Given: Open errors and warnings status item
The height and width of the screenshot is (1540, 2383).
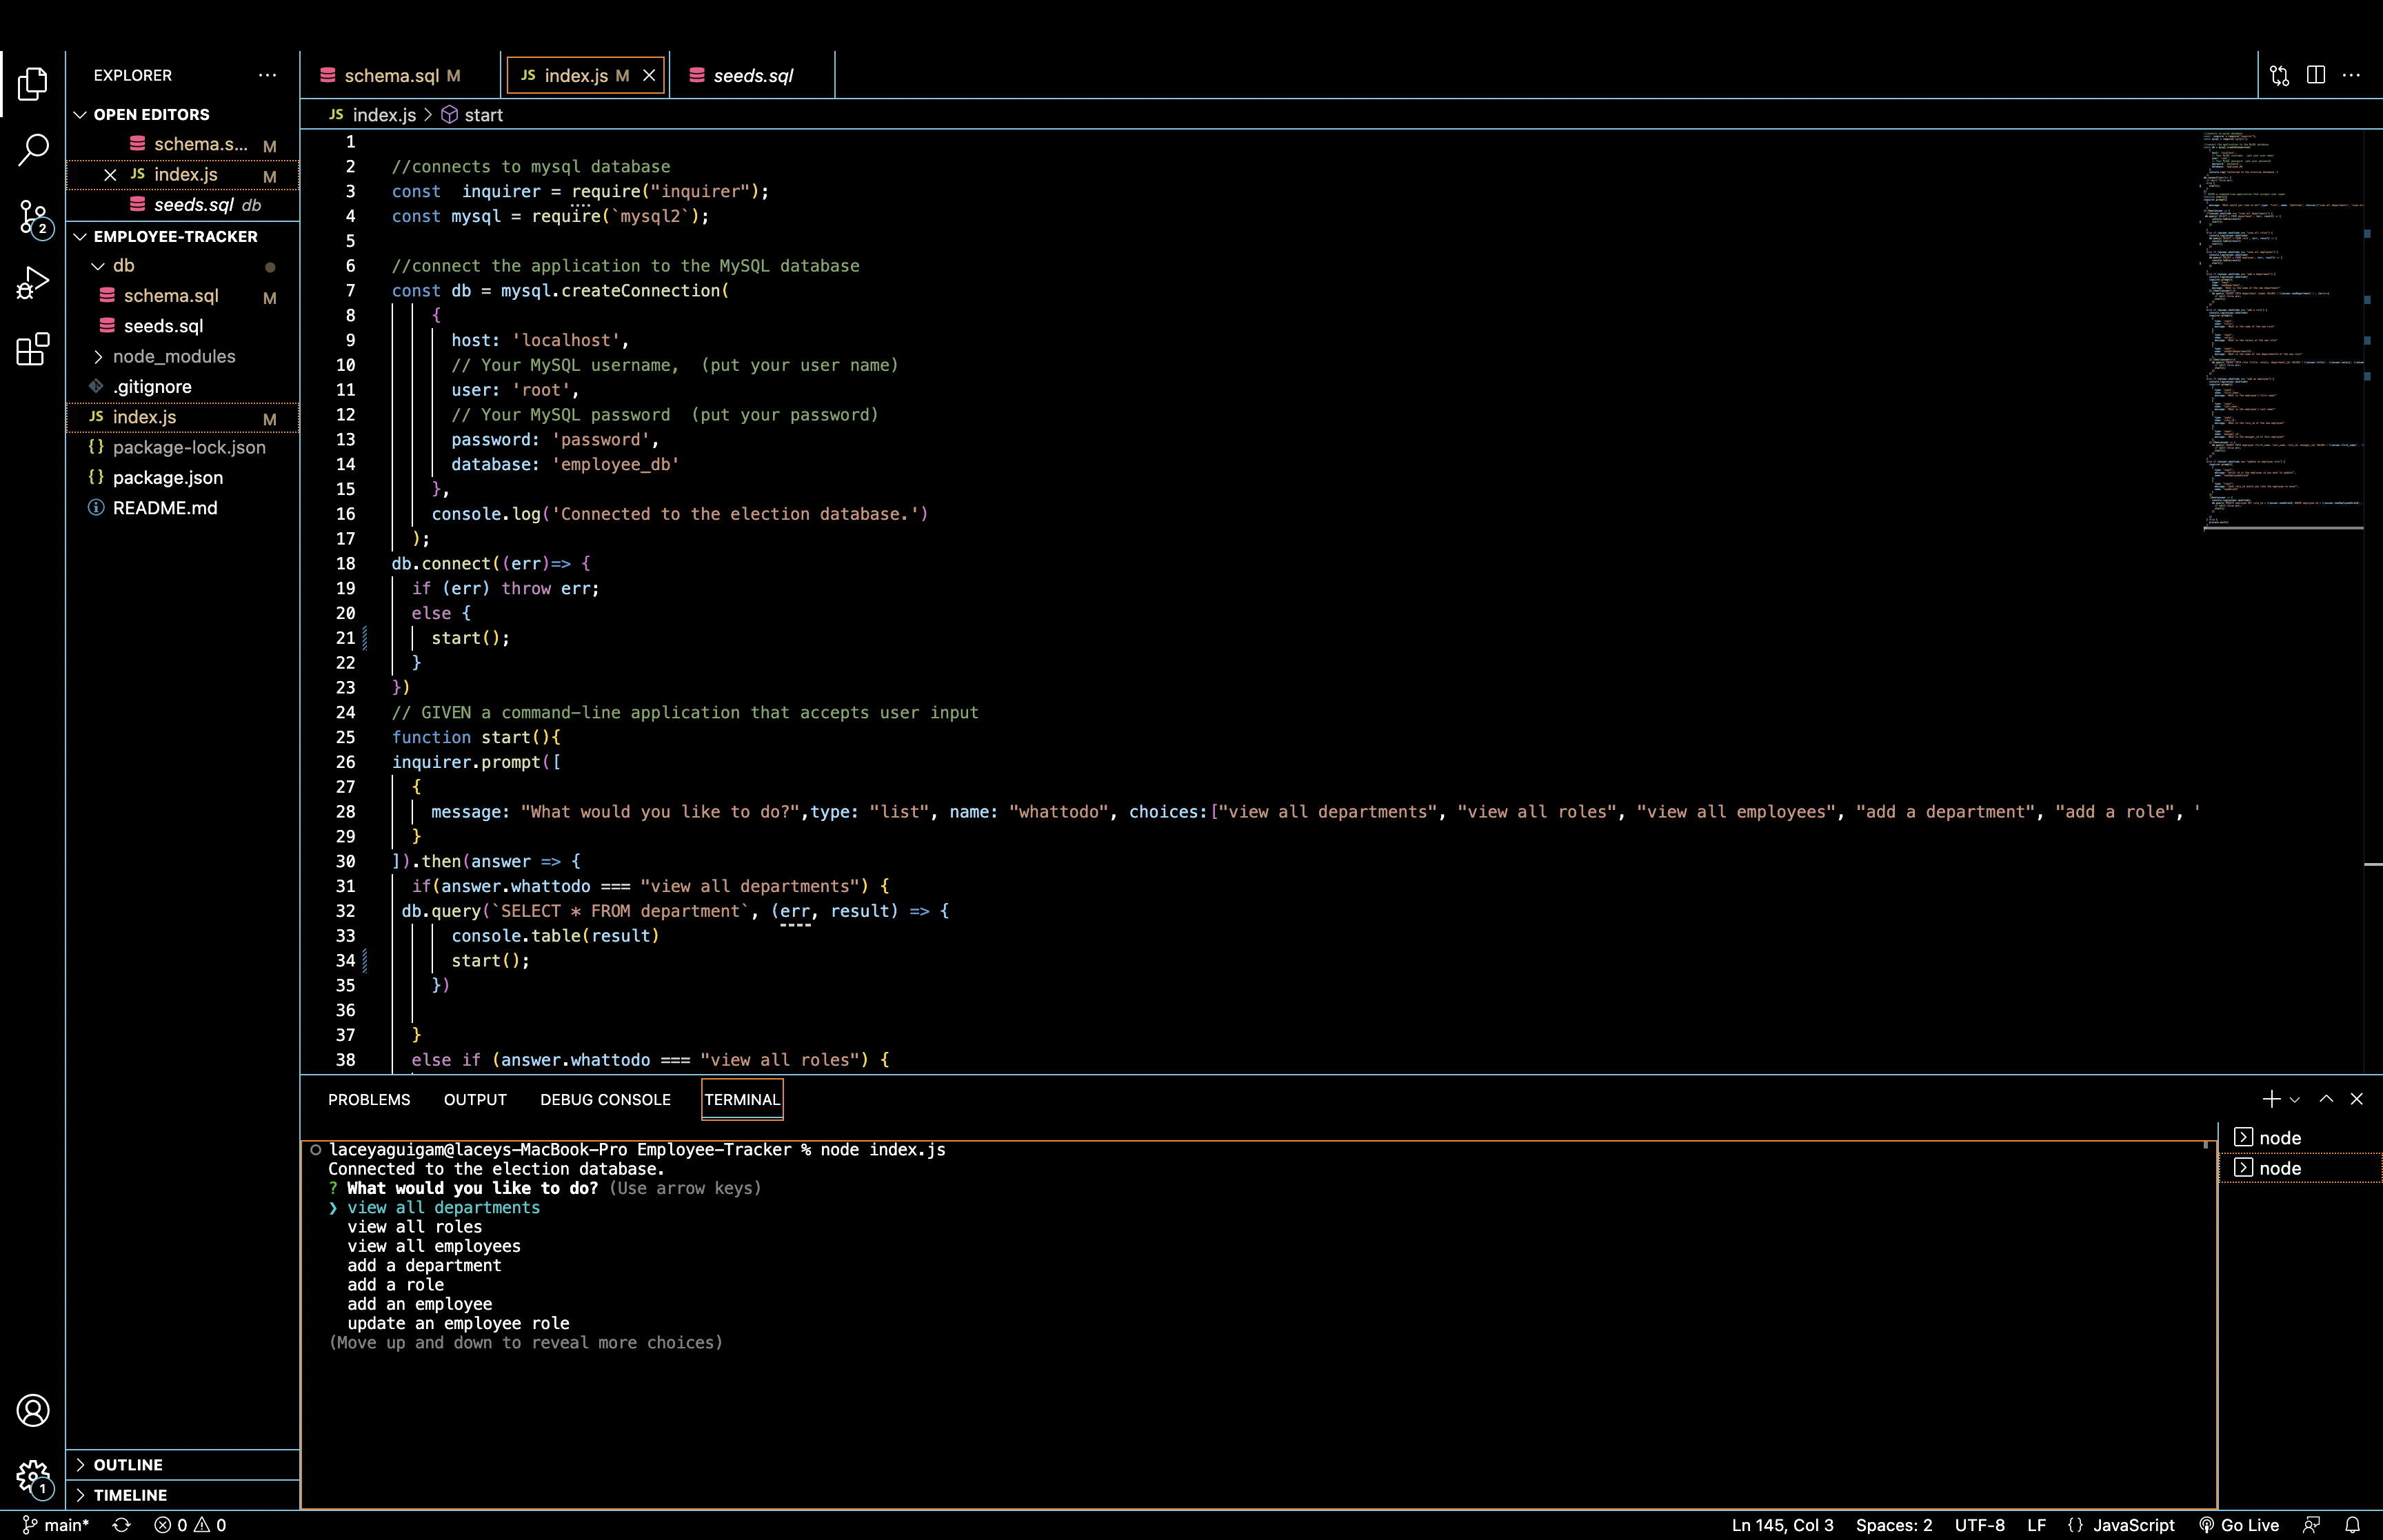Looking at the screenshot, I should [190, 1525].
